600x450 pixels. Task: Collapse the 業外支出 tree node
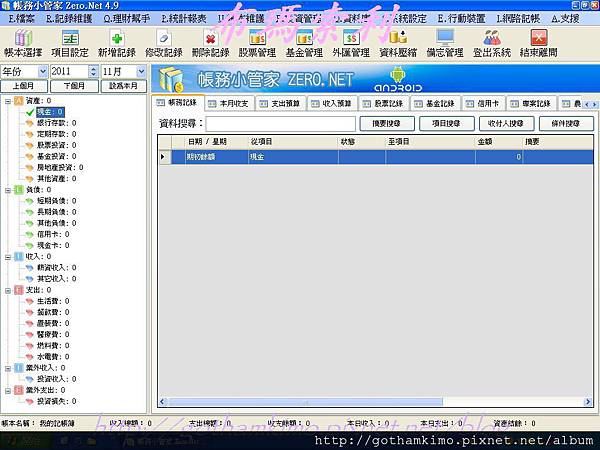(x=8, y=390)
